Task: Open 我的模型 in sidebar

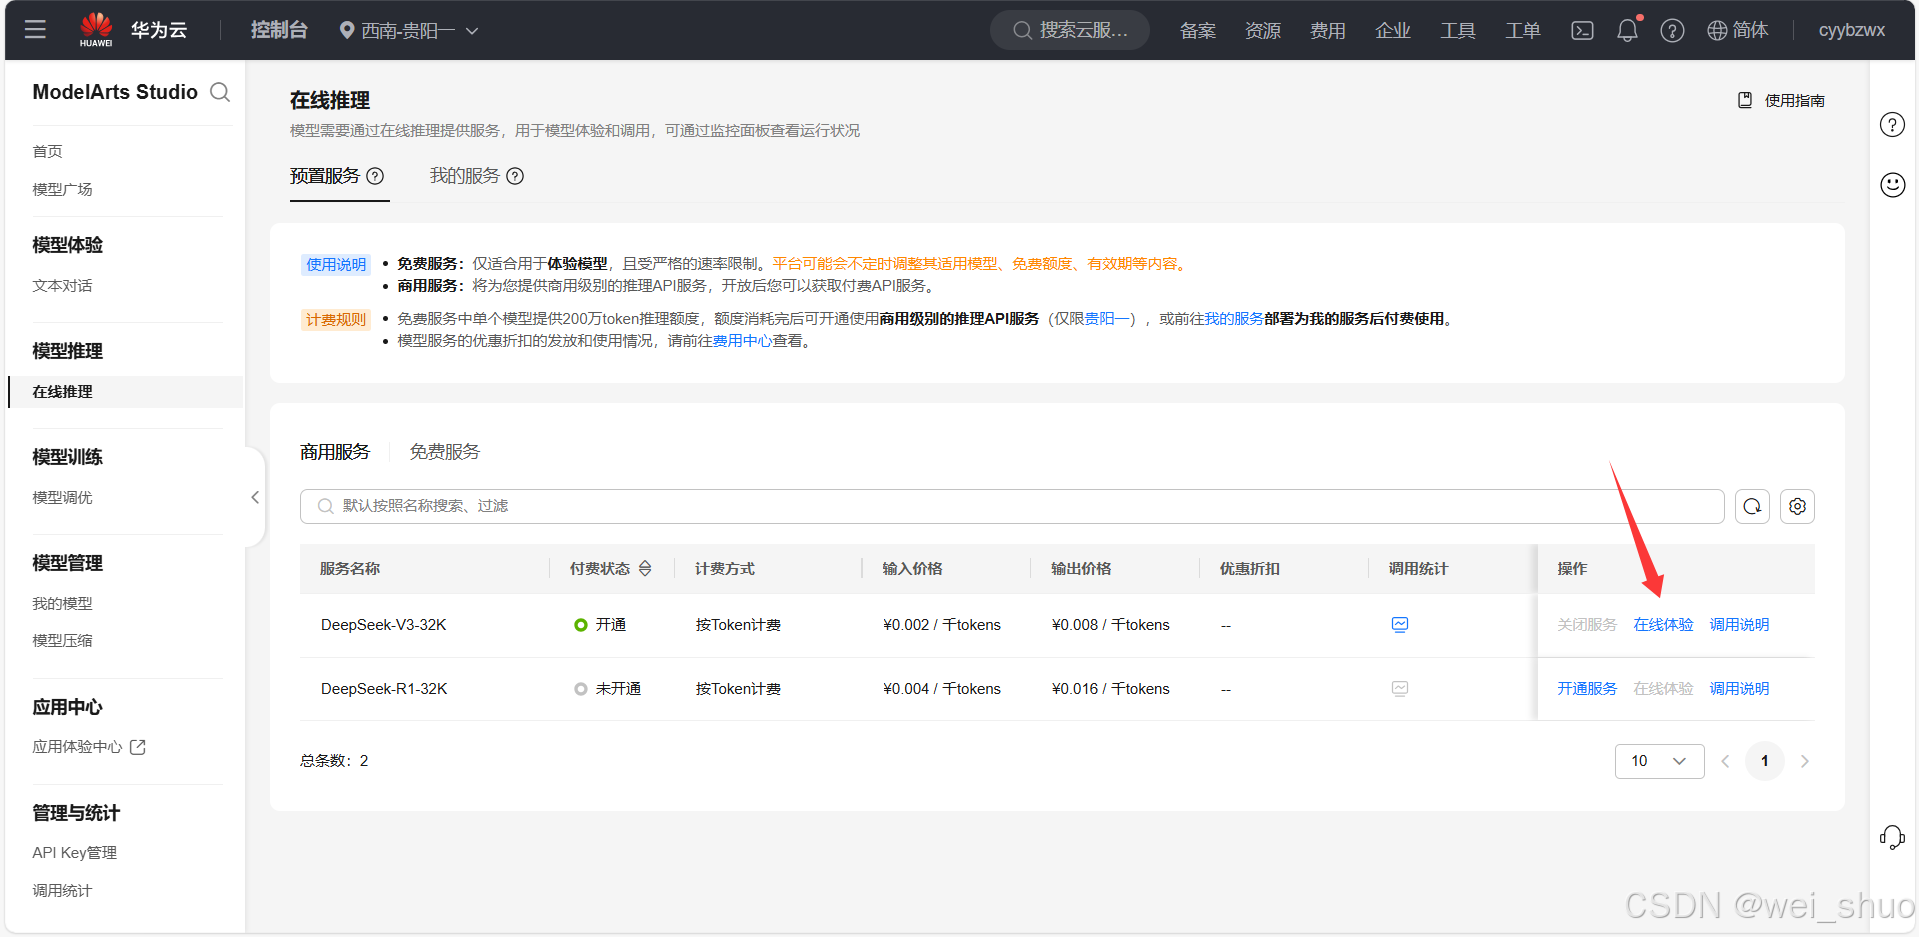Action: point(62,604)
